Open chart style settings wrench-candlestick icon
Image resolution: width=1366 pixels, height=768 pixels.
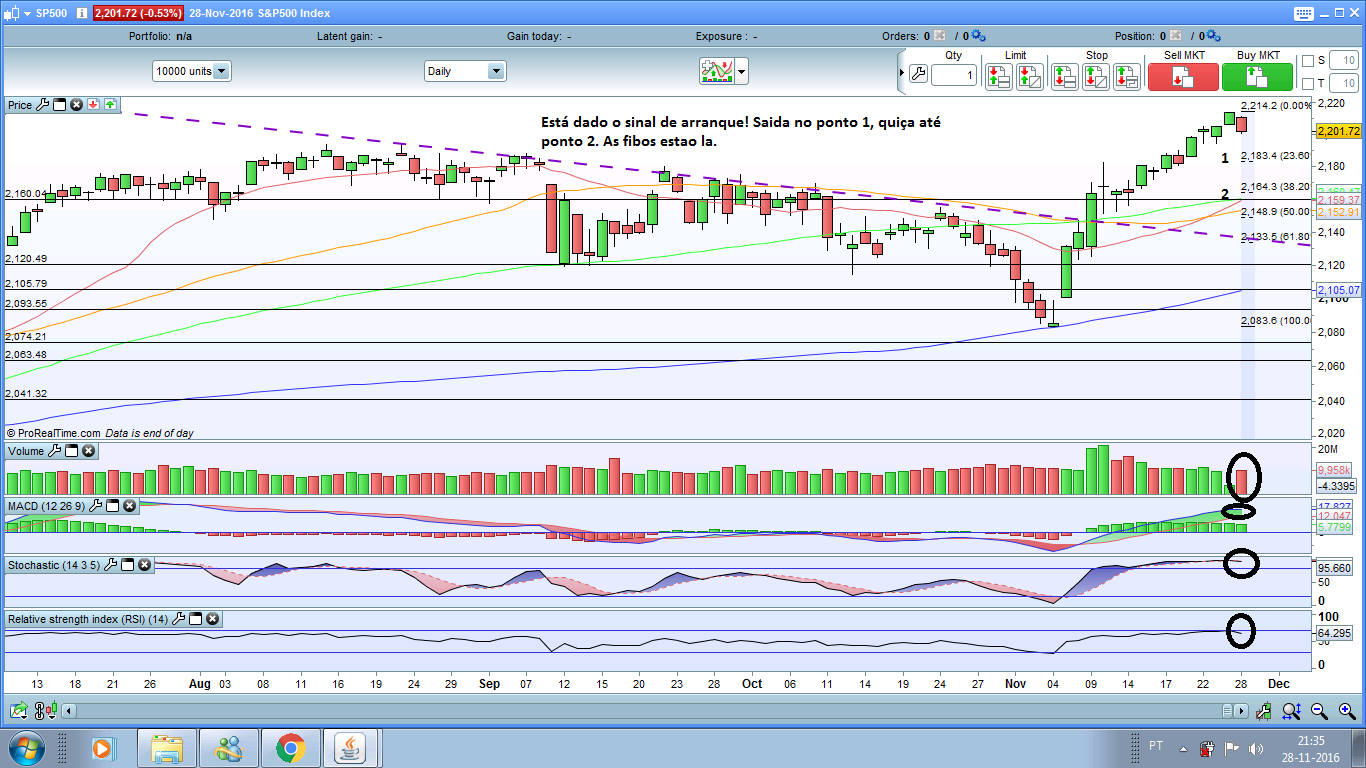point(1264,711)
